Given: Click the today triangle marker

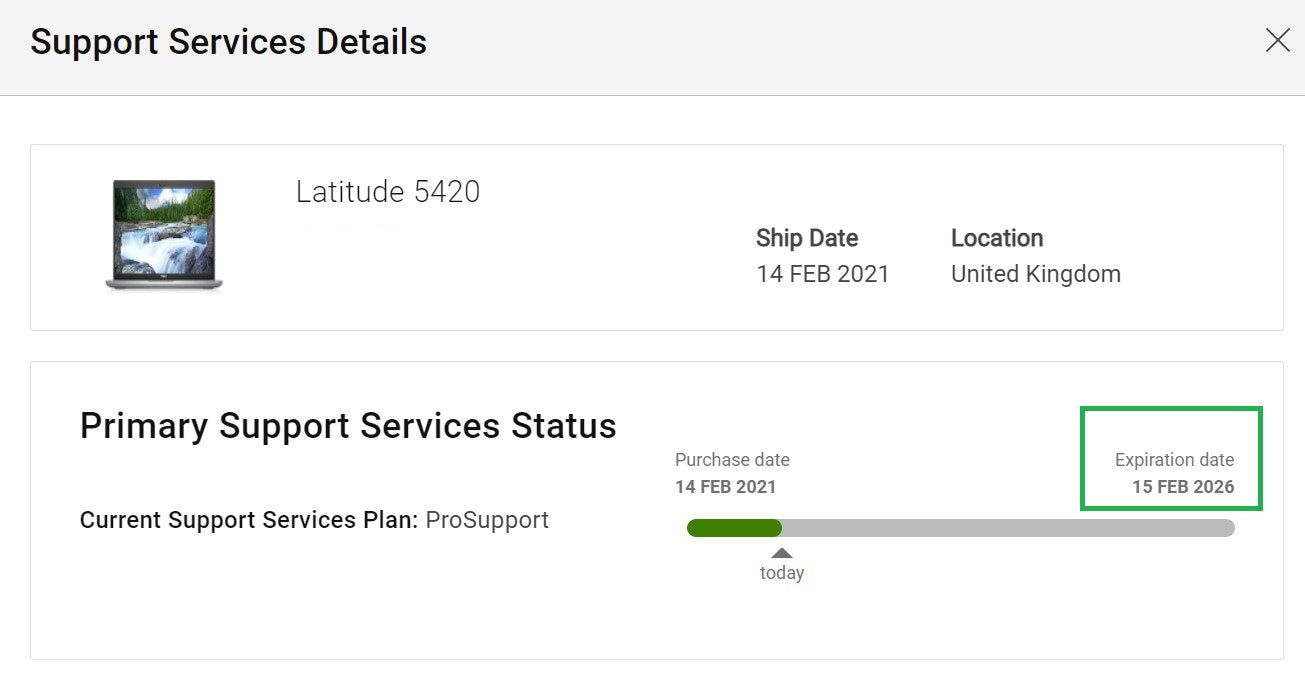Looking at the screenshot, I should pyautogui.click(x=782, y=552).
